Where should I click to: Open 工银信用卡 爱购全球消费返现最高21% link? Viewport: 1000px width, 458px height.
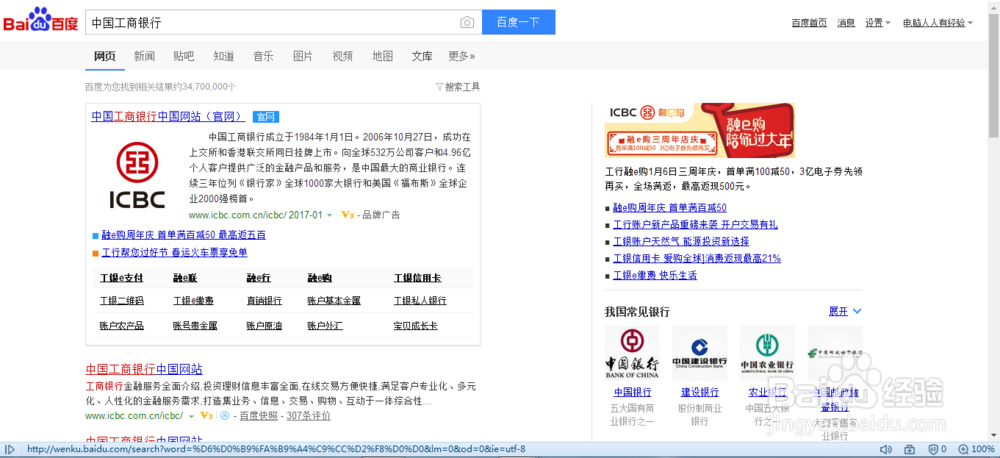click(696, 258)
